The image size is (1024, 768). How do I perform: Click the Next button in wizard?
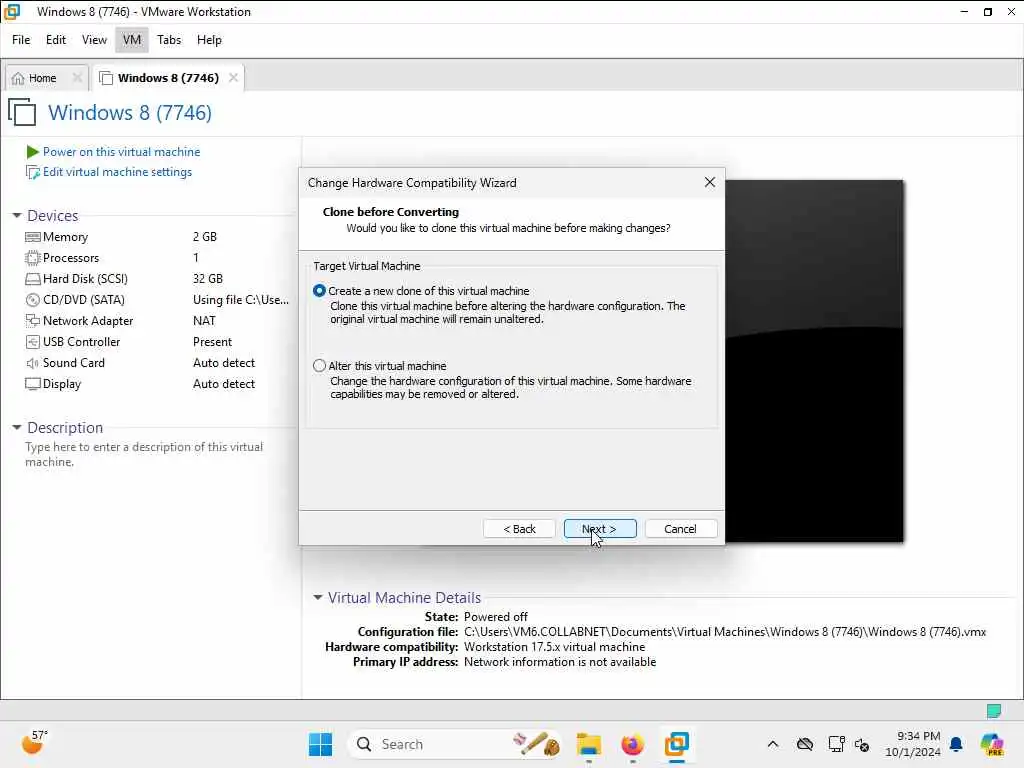tap(600, 529)
